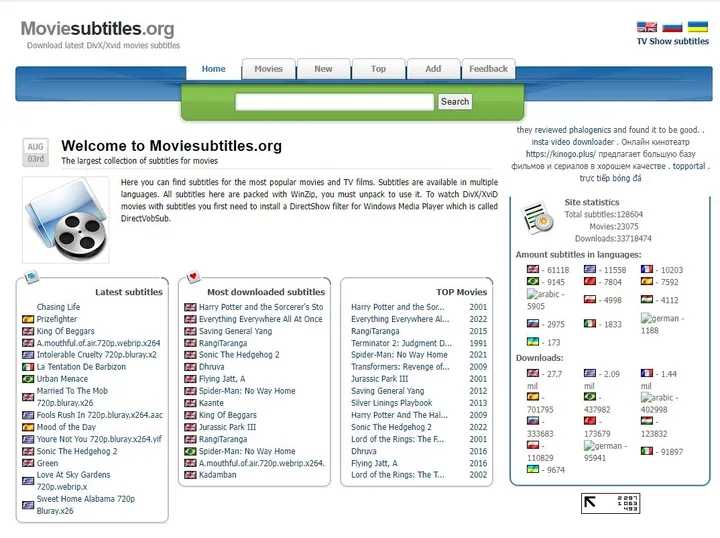Select the Ukrainian flag icon in the header

click(x=698, y=27)
